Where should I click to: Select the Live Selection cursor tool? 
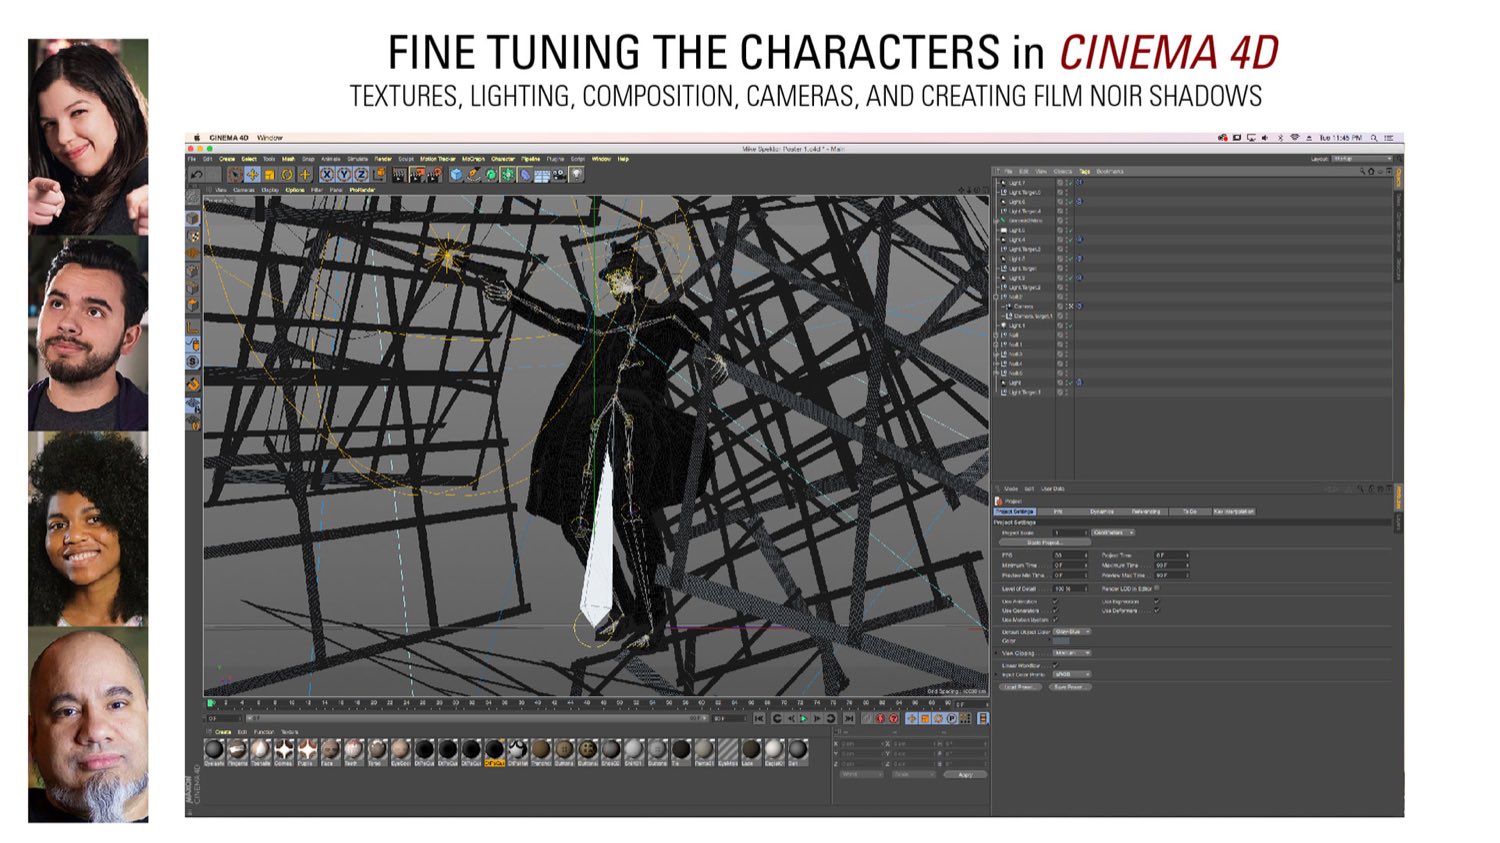pyautogui.click(x=235, y=175)
